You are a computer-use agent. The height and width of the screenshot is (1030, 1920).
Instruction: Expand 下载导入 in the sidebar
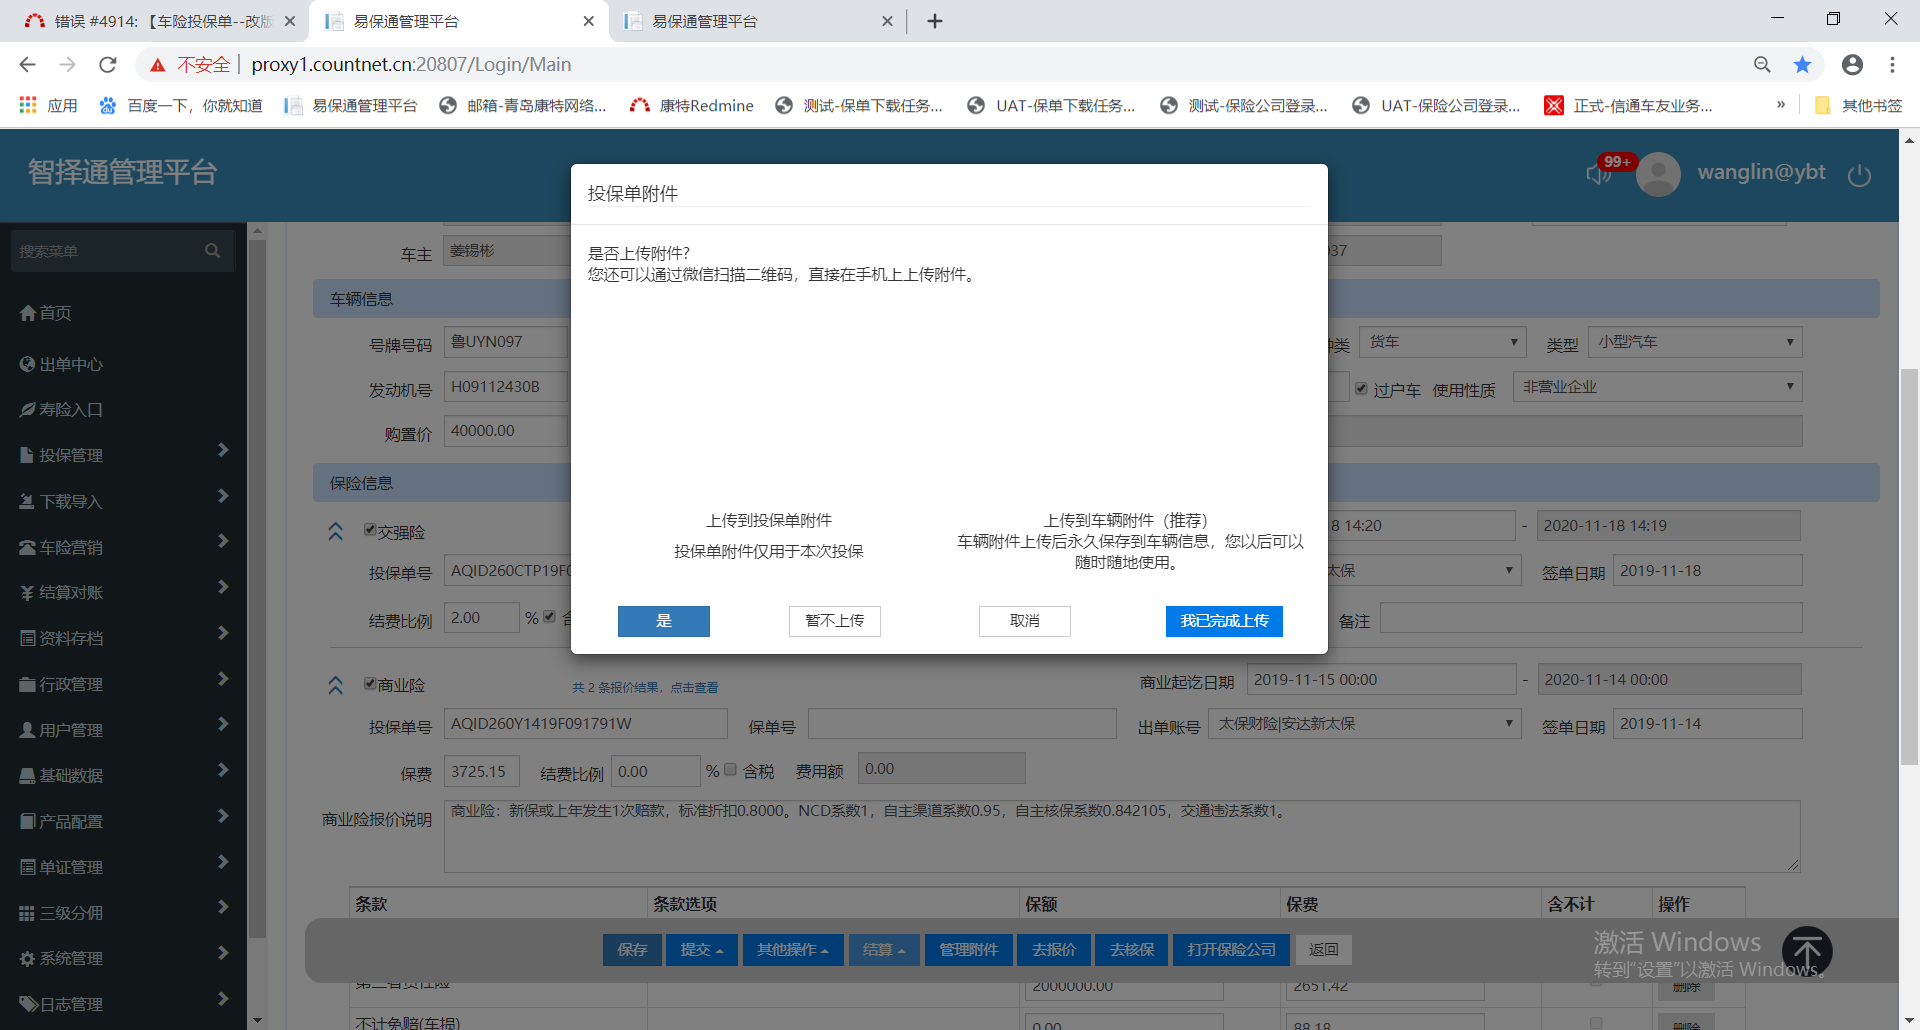(x=123, y=501)
